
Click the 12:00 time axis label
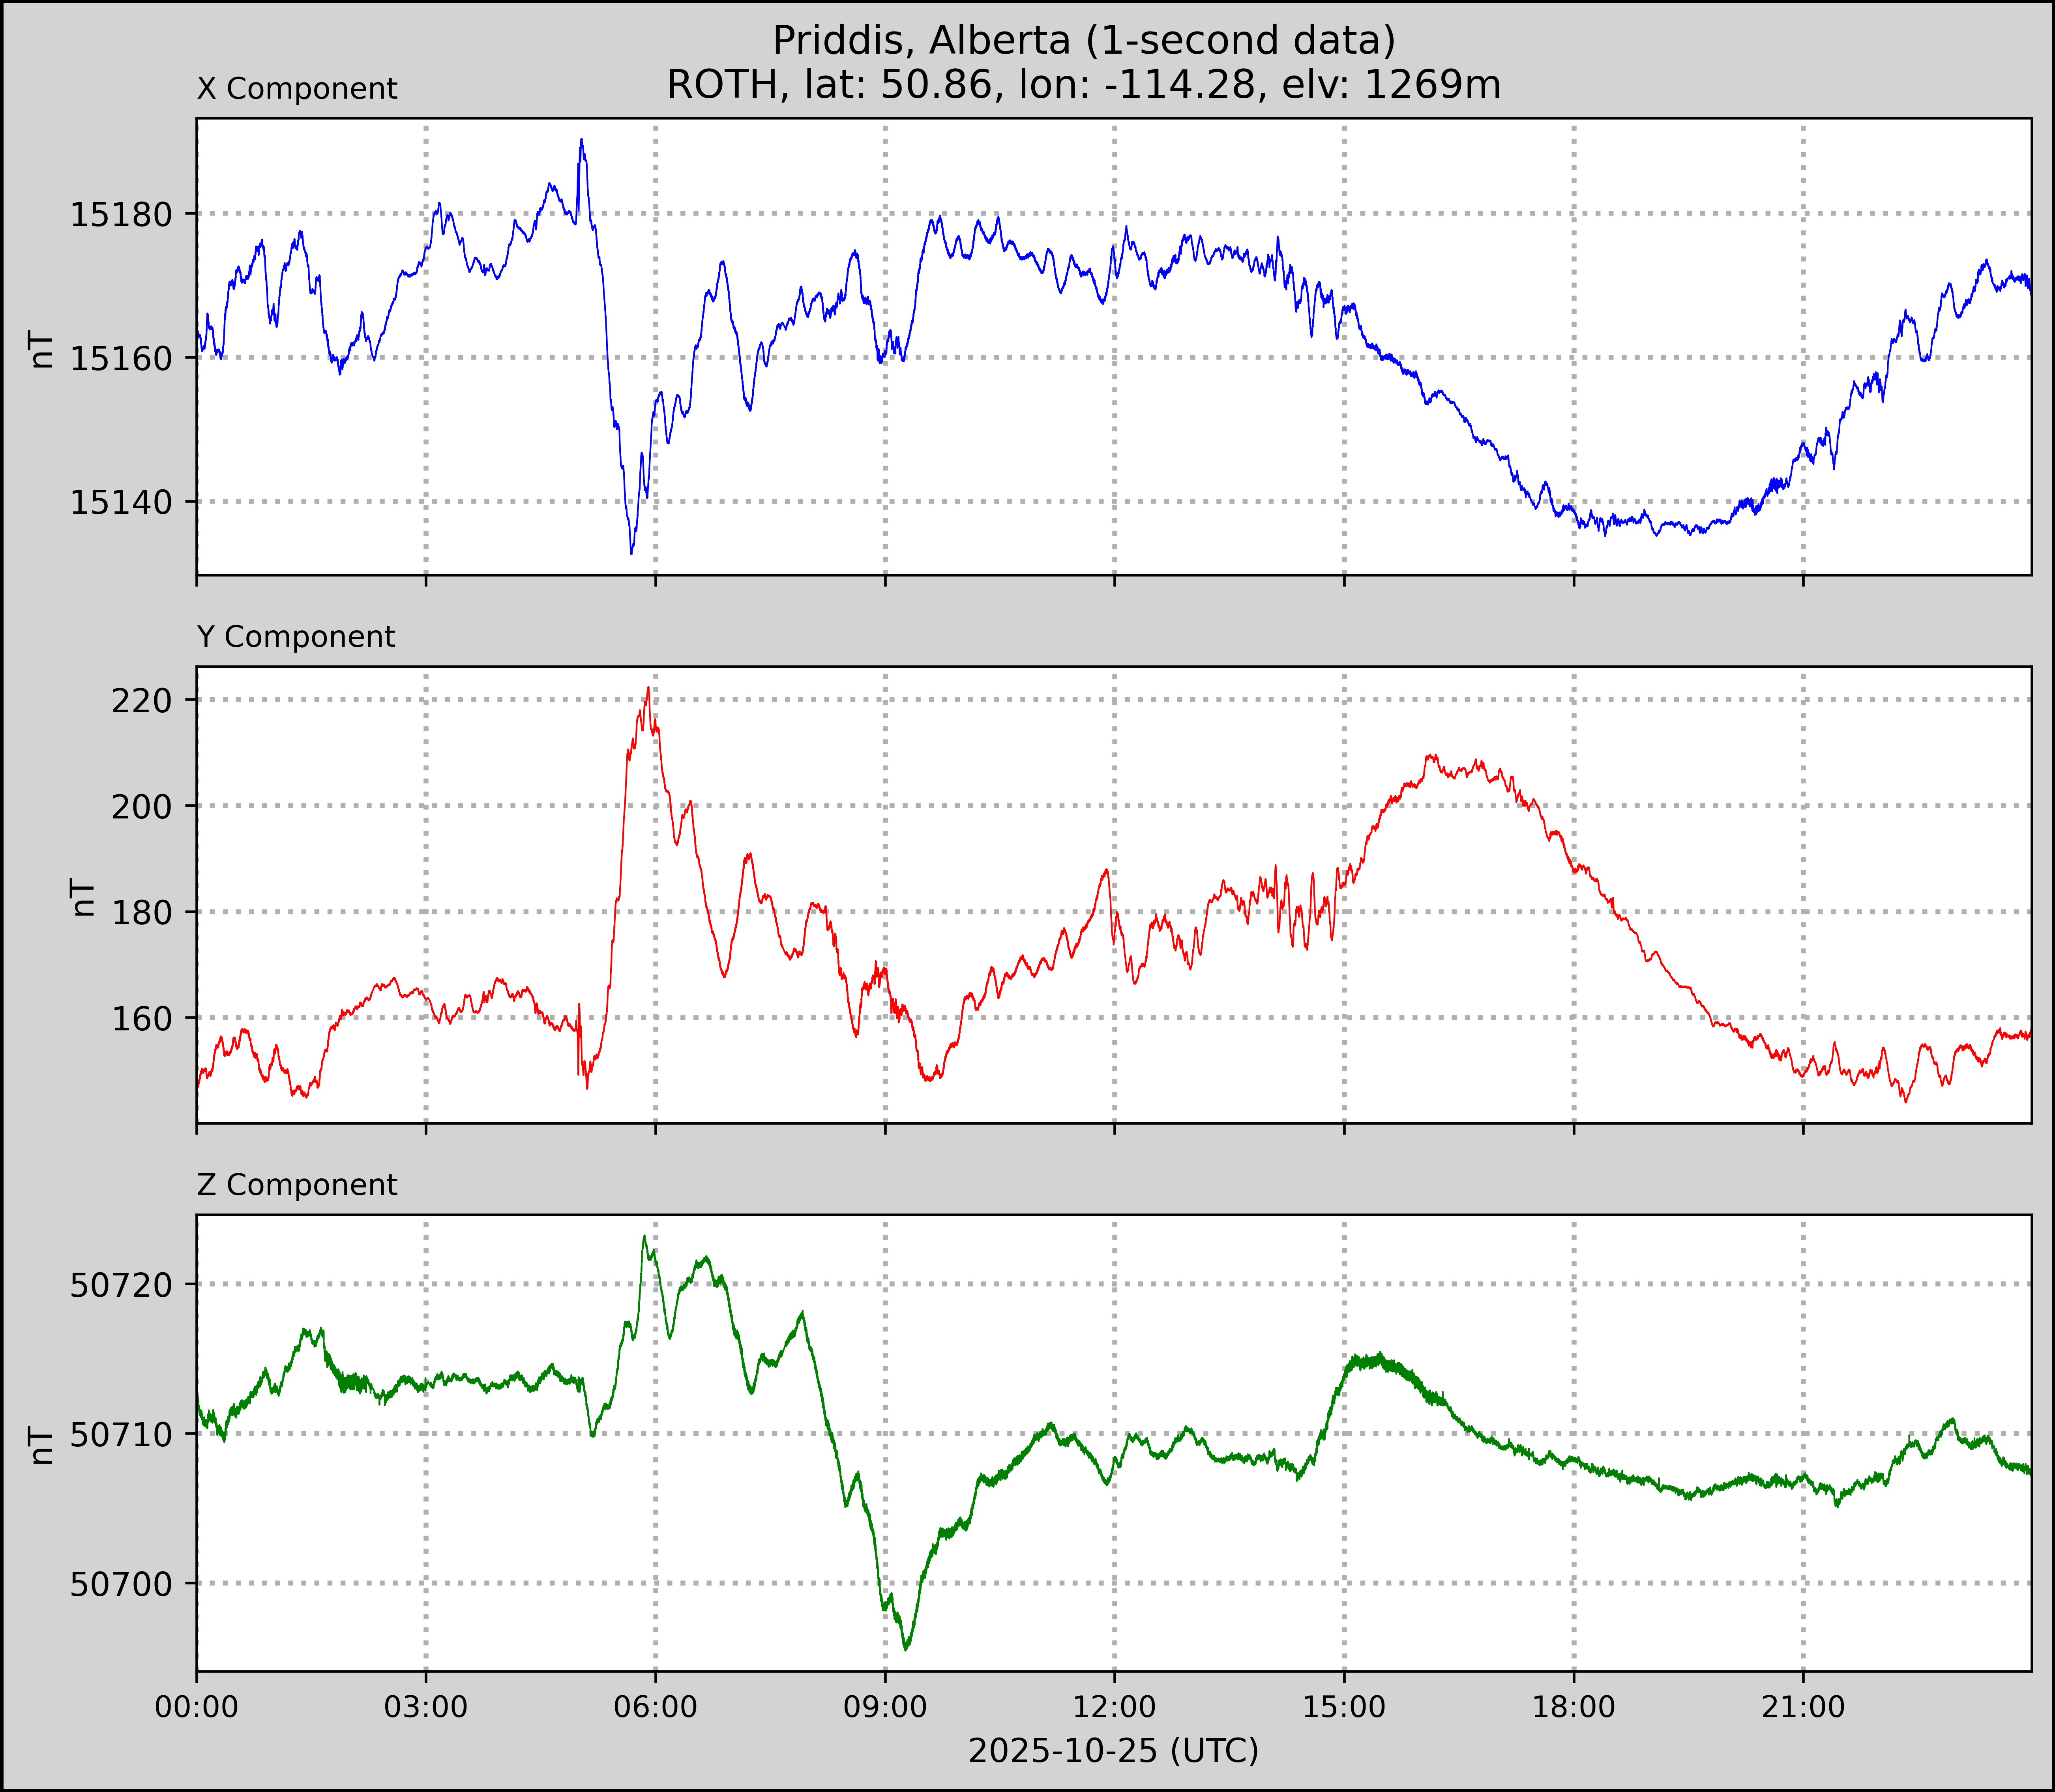click(x=1114, y=1707)
